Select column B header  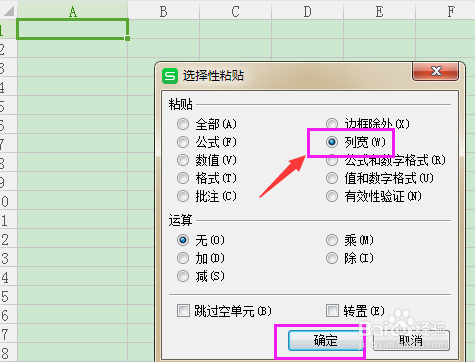[x=163, y=11]
